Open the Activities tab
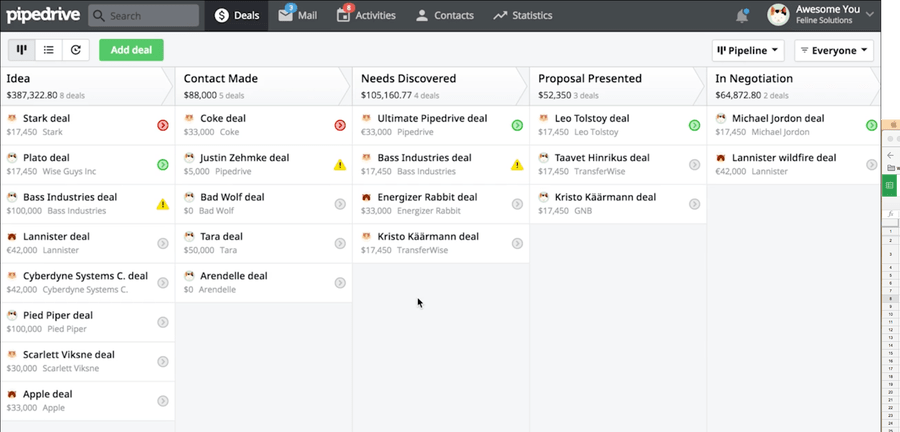 click(x=366, y=15)
